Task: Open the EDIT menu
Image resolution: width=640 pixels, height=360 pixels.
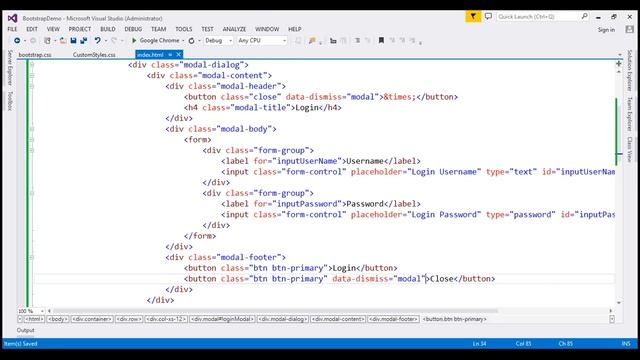Action: (32, 29)
